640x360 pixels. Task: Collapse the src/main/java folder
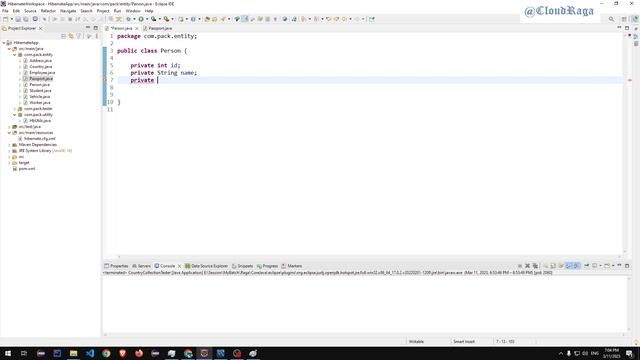coord(9,49)
